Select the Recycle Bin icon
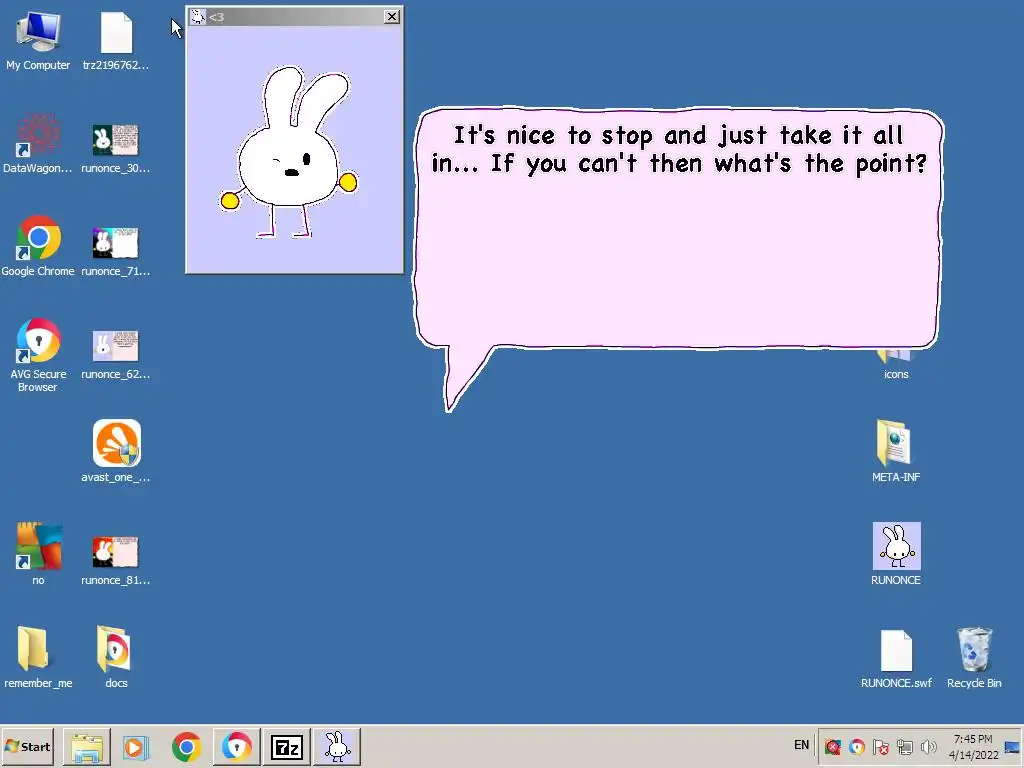 (x=974, y=658)
